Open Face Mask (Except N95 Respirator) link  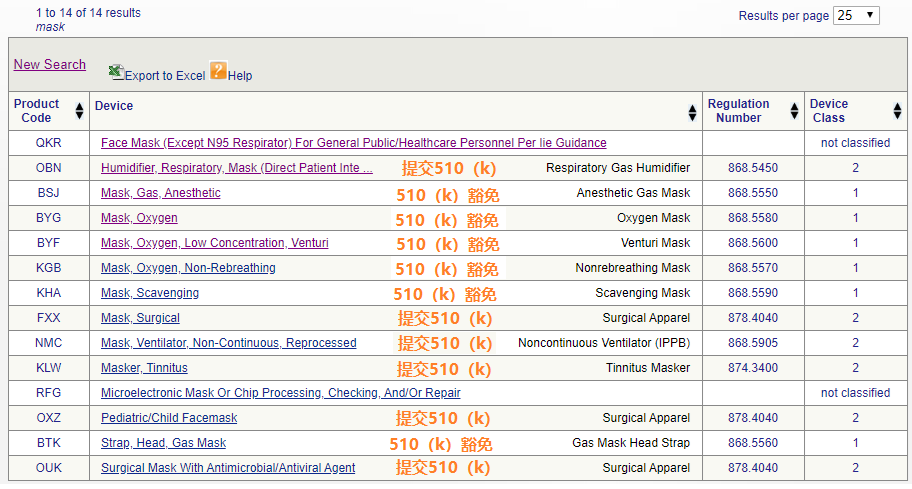click(353, 143)
